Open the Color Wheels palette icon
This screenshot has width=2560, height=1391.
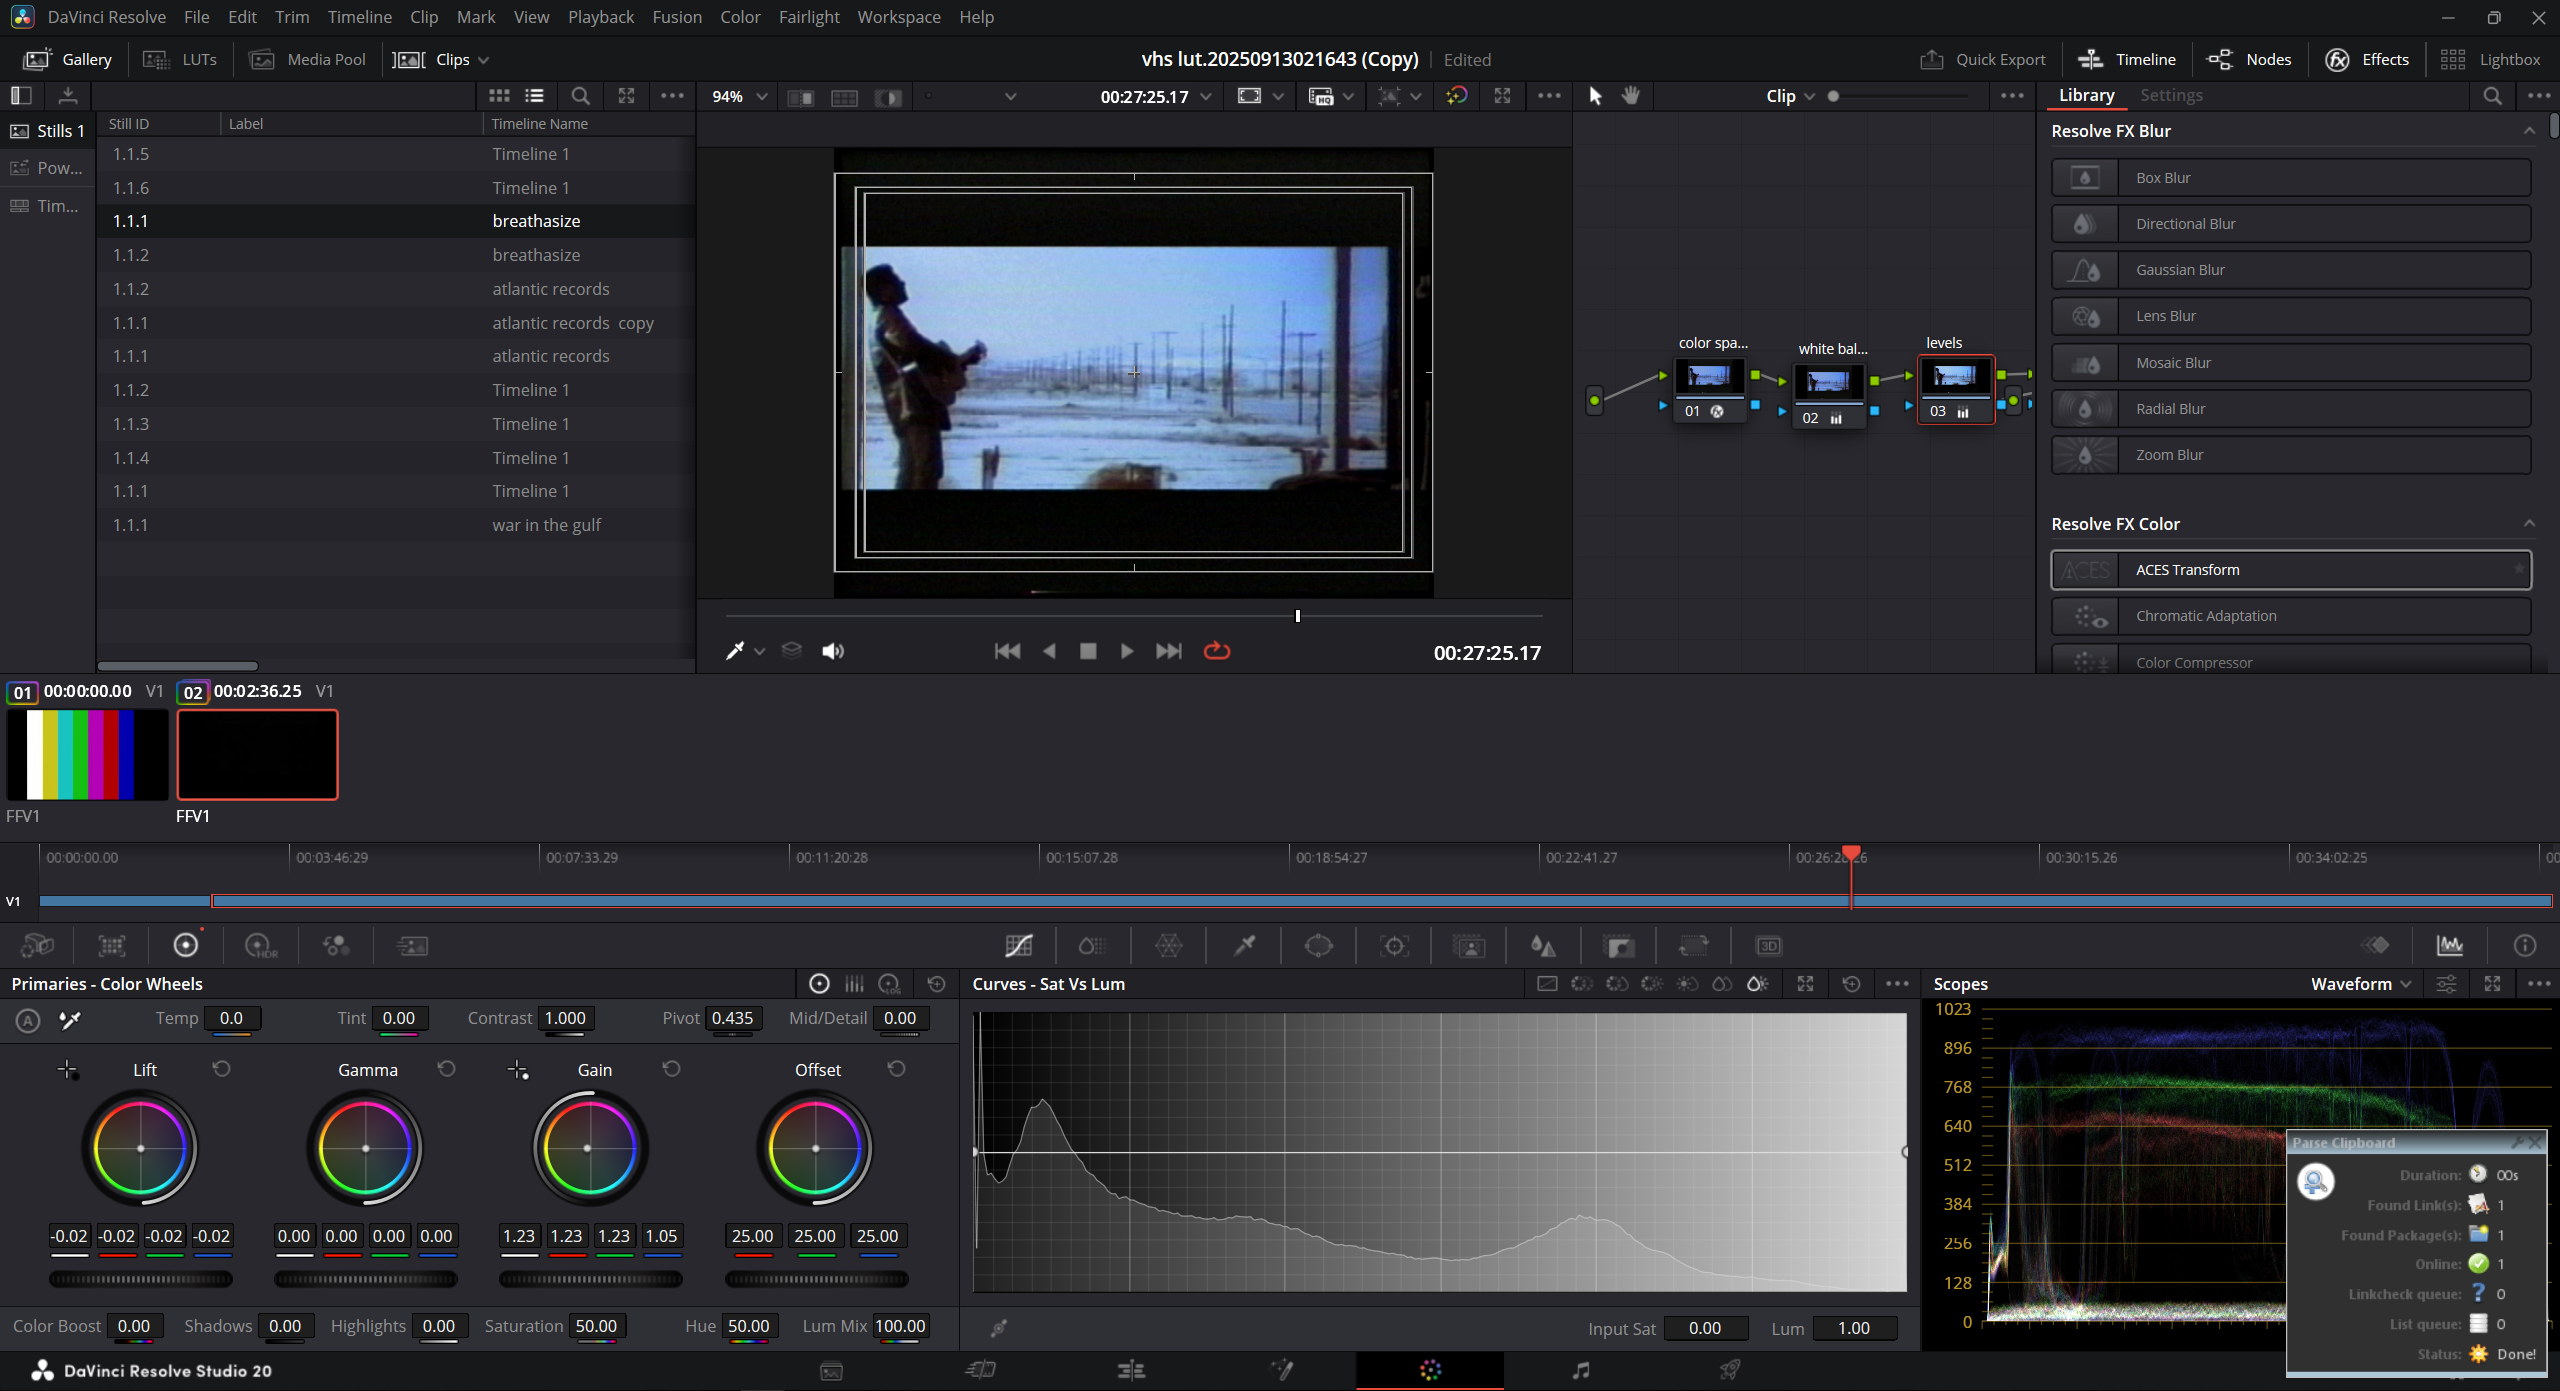pos(186,945)
